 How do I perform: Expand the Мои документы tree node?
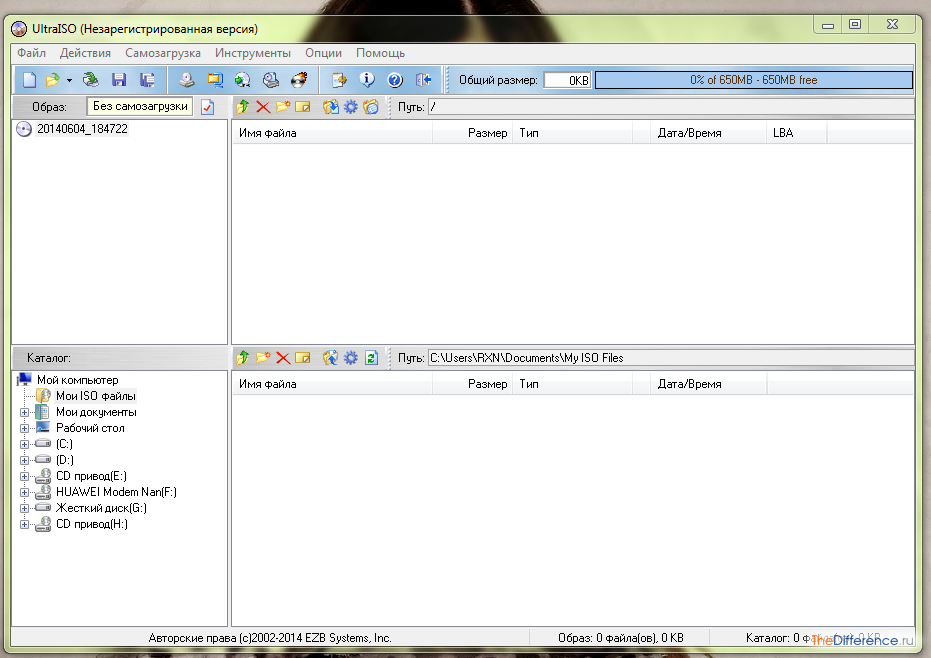[x=24, y=412]
